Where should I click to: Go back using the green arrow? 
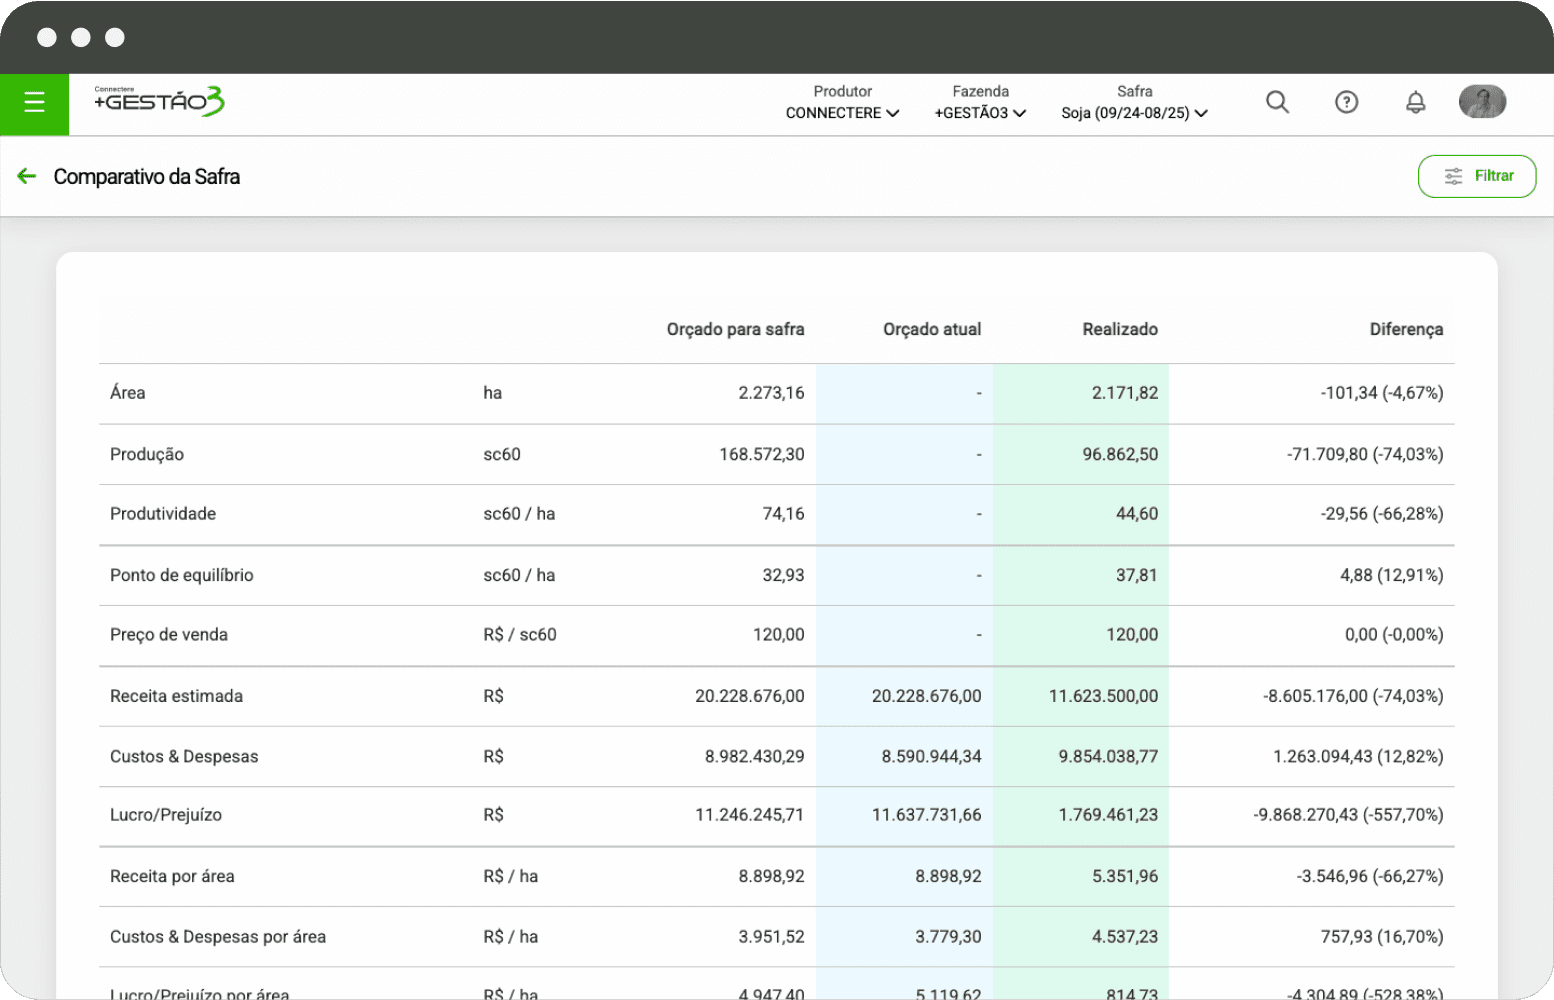pyautogui.click(x=27, y=177)
